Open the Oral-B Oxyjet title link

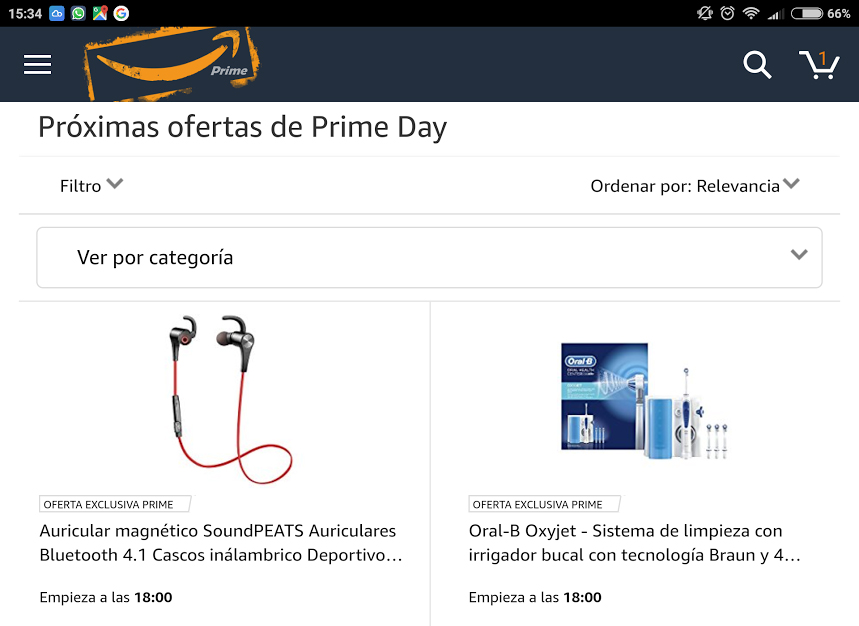point(634,543)
